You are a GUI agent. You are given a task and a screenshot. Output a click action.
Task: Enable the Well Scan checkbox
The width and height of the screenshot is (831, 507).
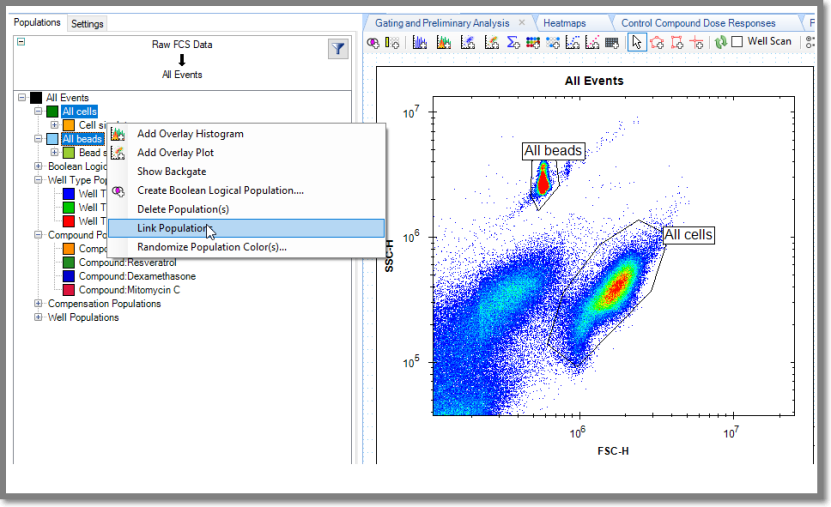coord(737,42)
